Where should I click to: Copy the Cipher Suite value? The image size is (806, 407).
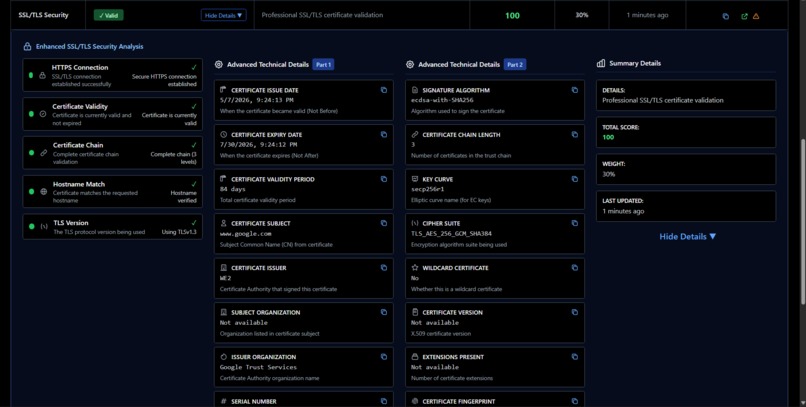(x=575, y=224)
